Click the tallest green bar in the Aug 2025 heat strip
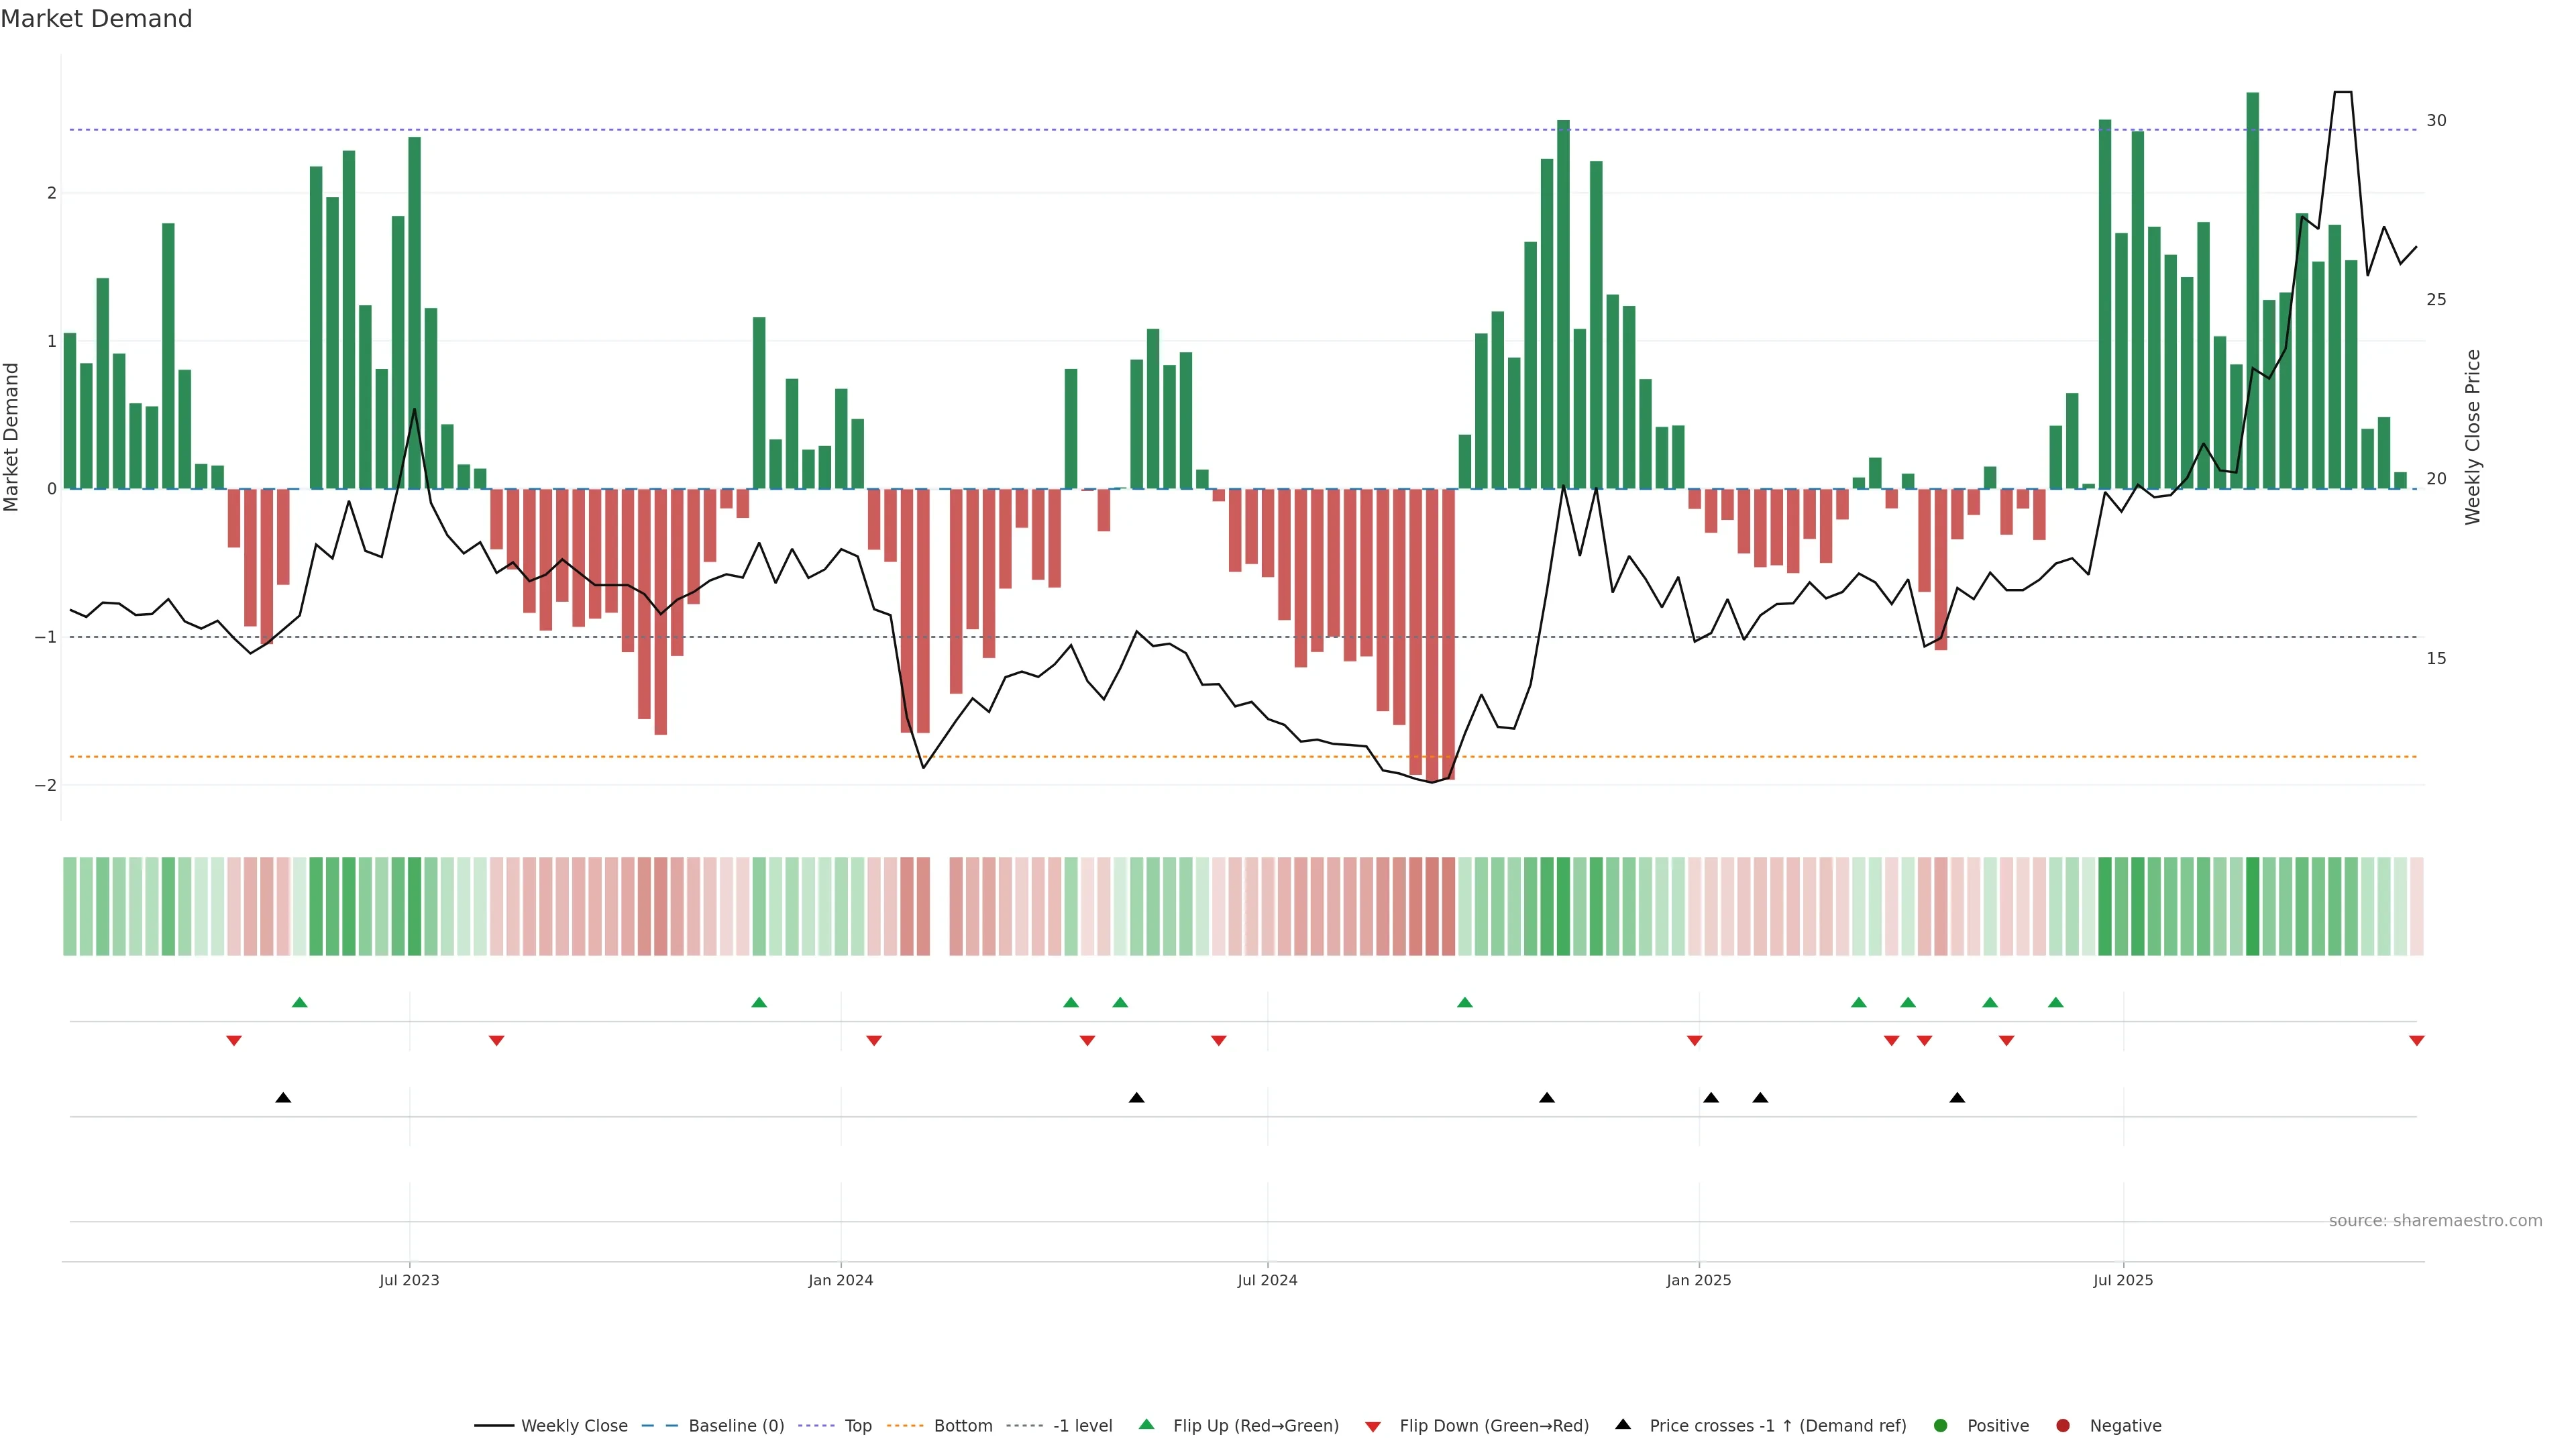The width and height of the screenshot is (2576, 1449). [2252, 906]
